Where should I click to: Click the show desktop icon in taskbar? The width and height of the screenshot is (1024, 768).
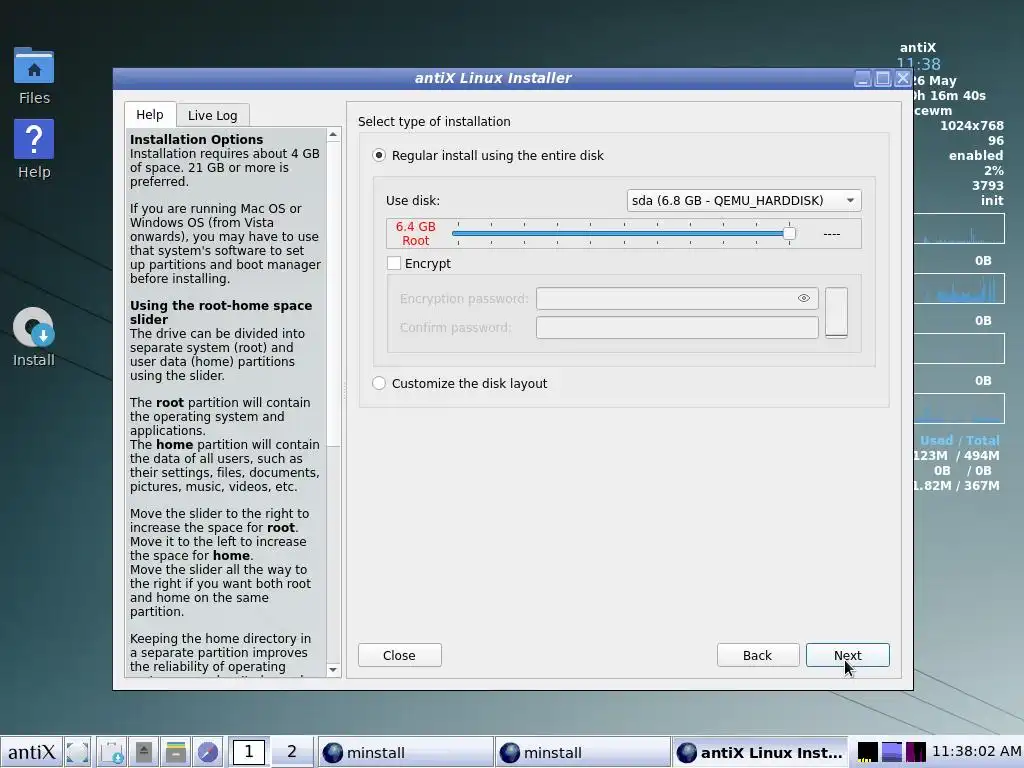[77, 752]
